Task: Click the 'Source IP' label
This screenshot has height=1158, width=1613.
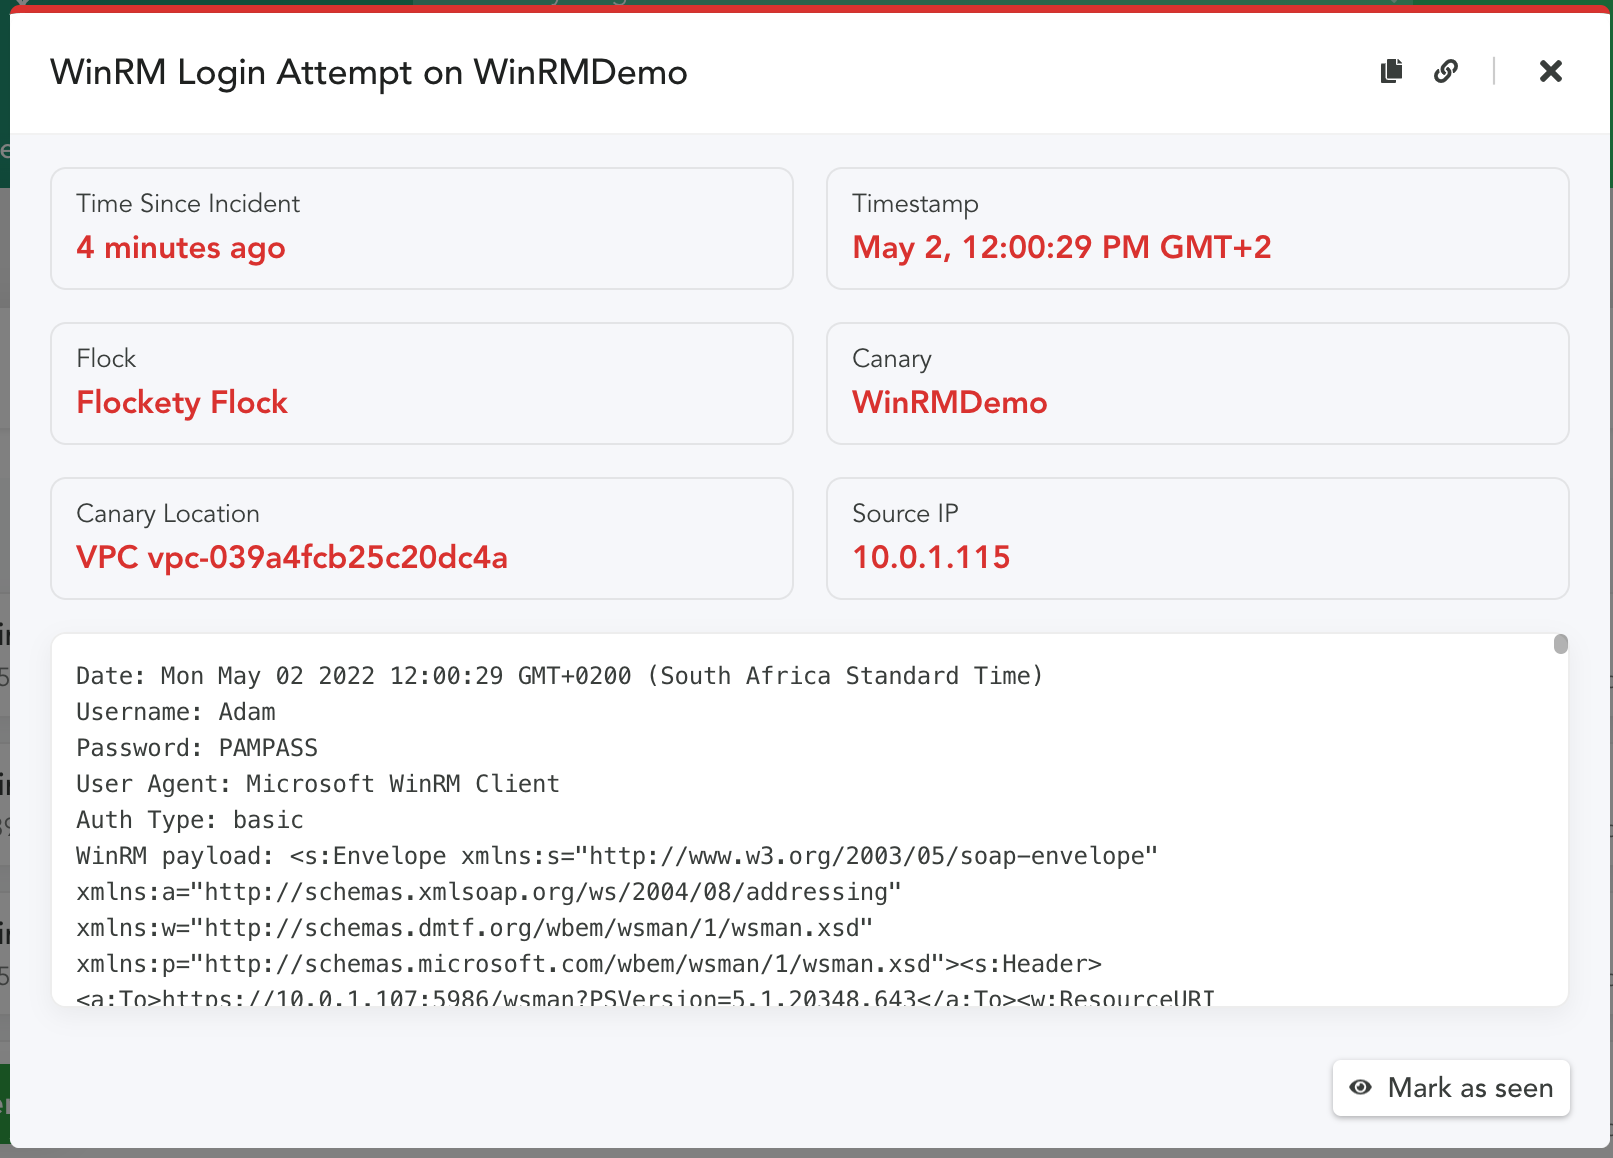Action: click(x=905, y=513)
